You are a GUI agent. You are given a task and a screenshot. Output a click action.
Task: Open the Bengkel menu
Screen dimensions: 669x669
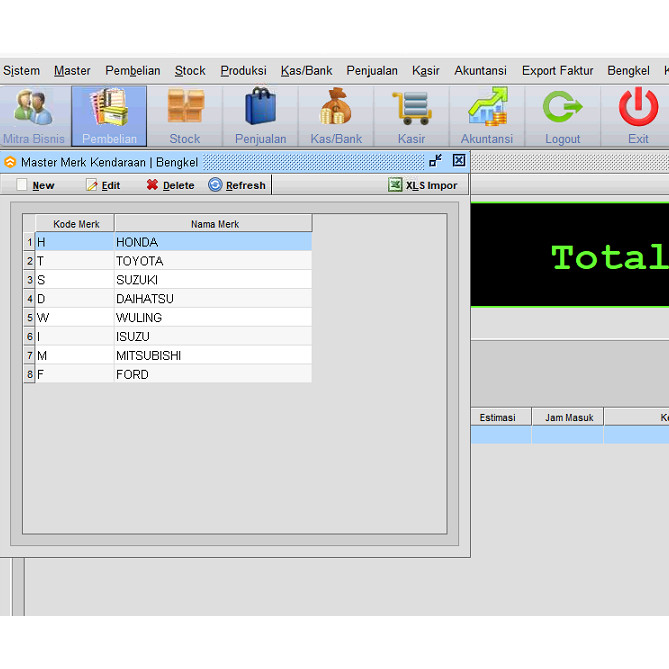pos(628,70)
